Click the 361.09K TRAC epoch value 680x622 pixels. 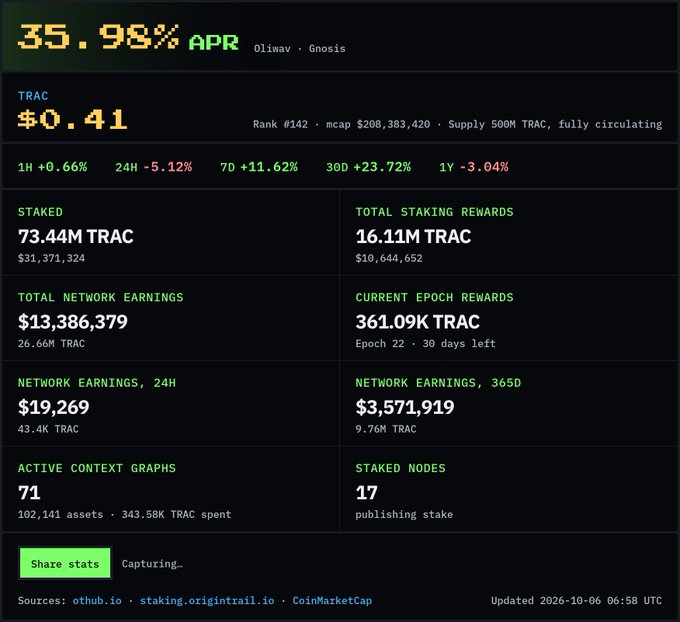click(x=418, y=322)
